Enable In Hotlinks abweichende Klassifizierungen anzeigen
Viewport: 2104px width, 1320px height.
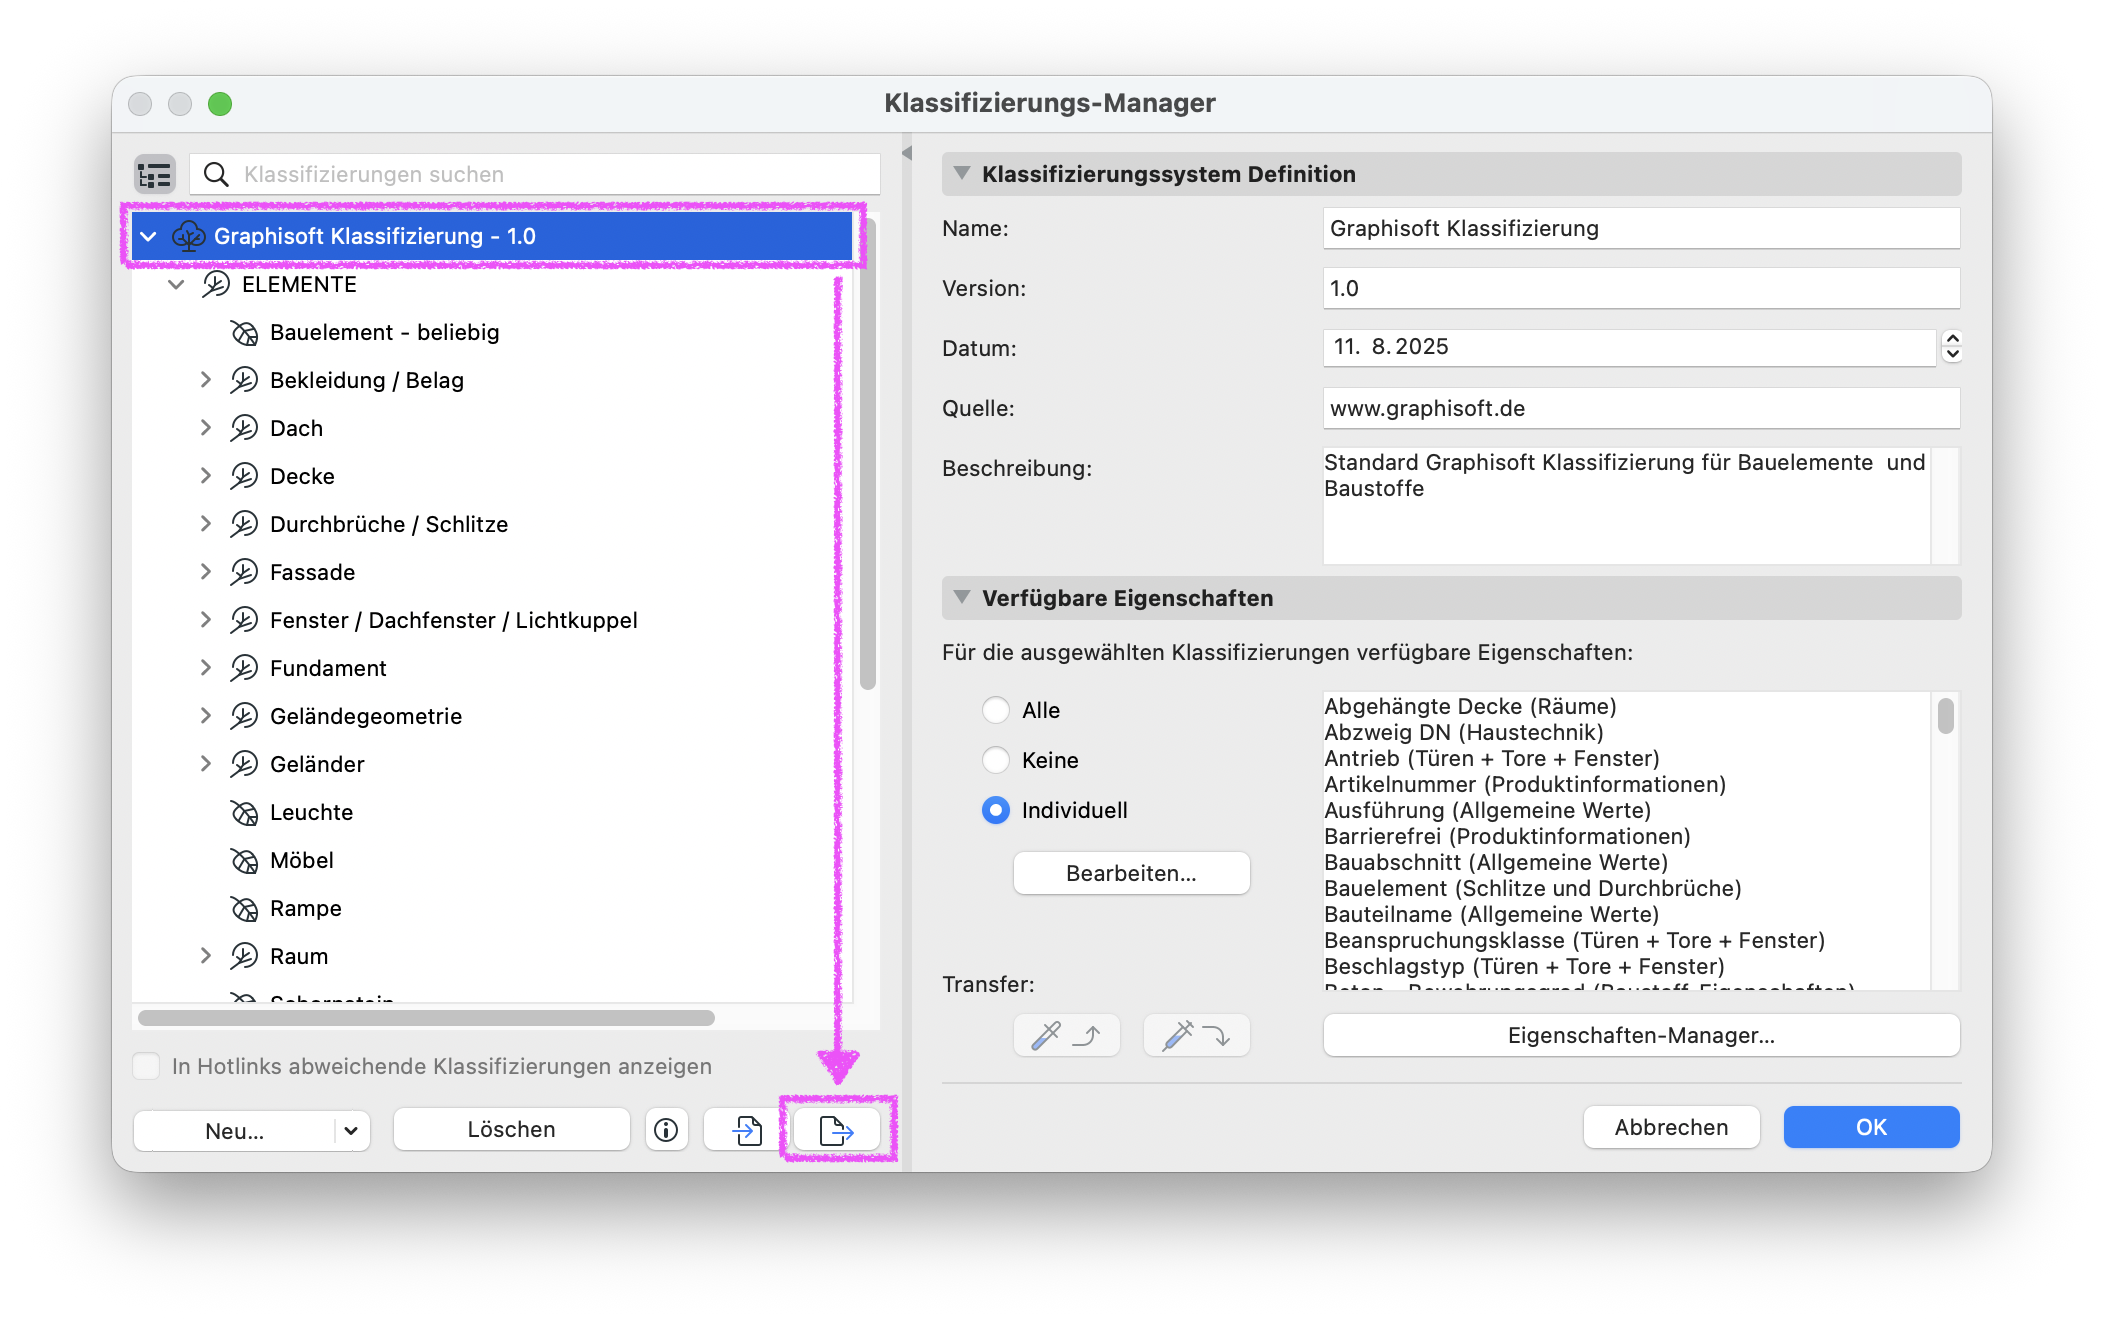(x=146, y=1066)
